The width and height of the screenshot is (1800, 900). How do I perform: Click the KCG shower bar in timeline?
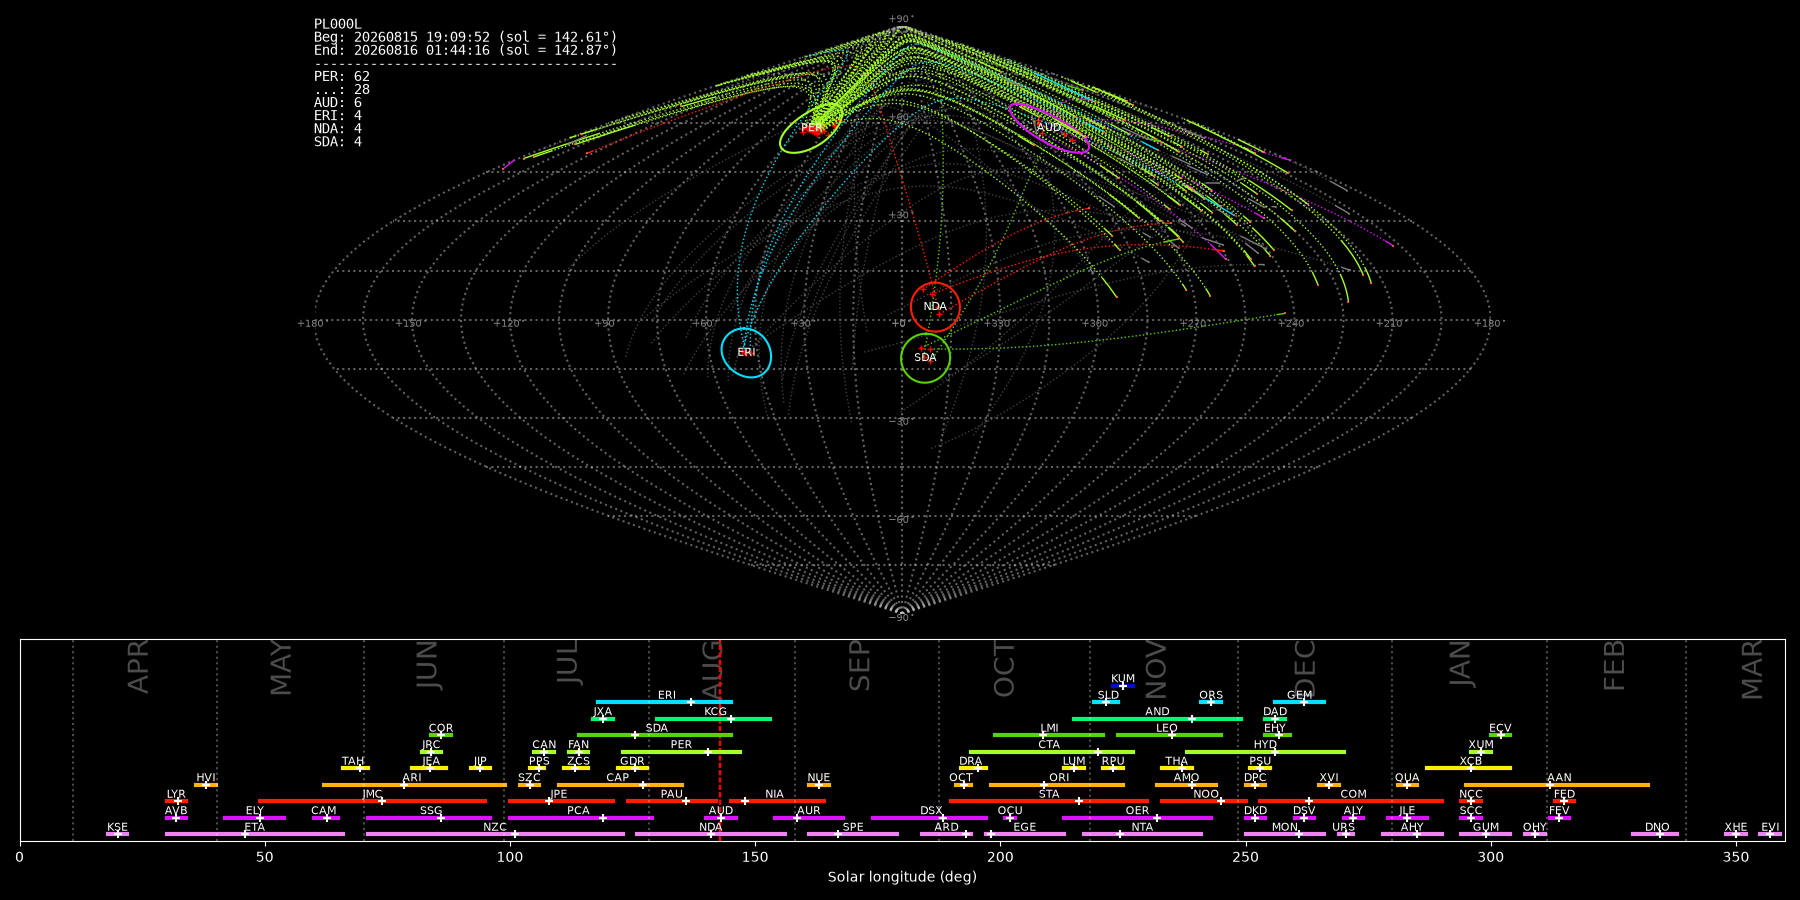(713, 718)
